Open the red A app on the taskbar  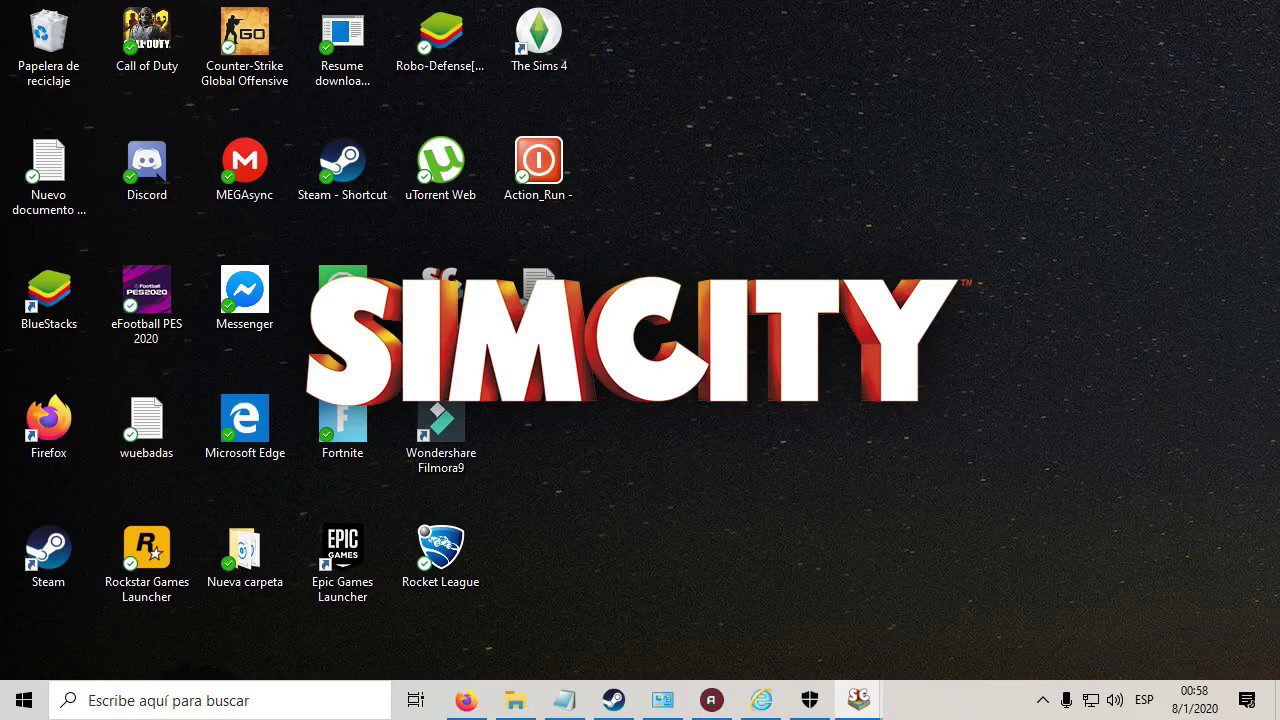coord(711,700)
